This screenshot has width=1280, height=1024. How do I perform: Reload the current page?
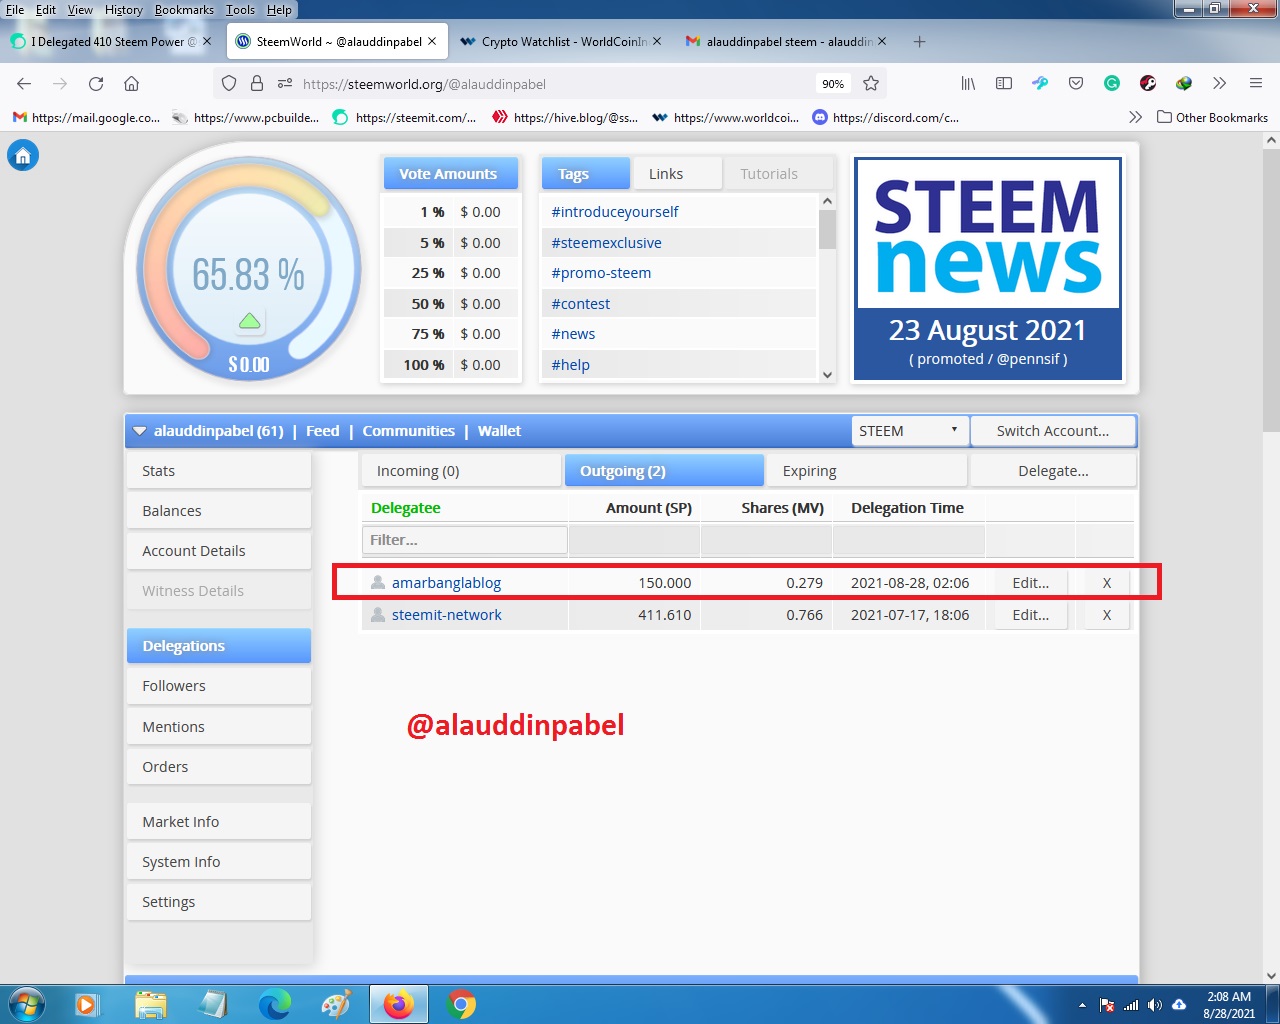96,84
